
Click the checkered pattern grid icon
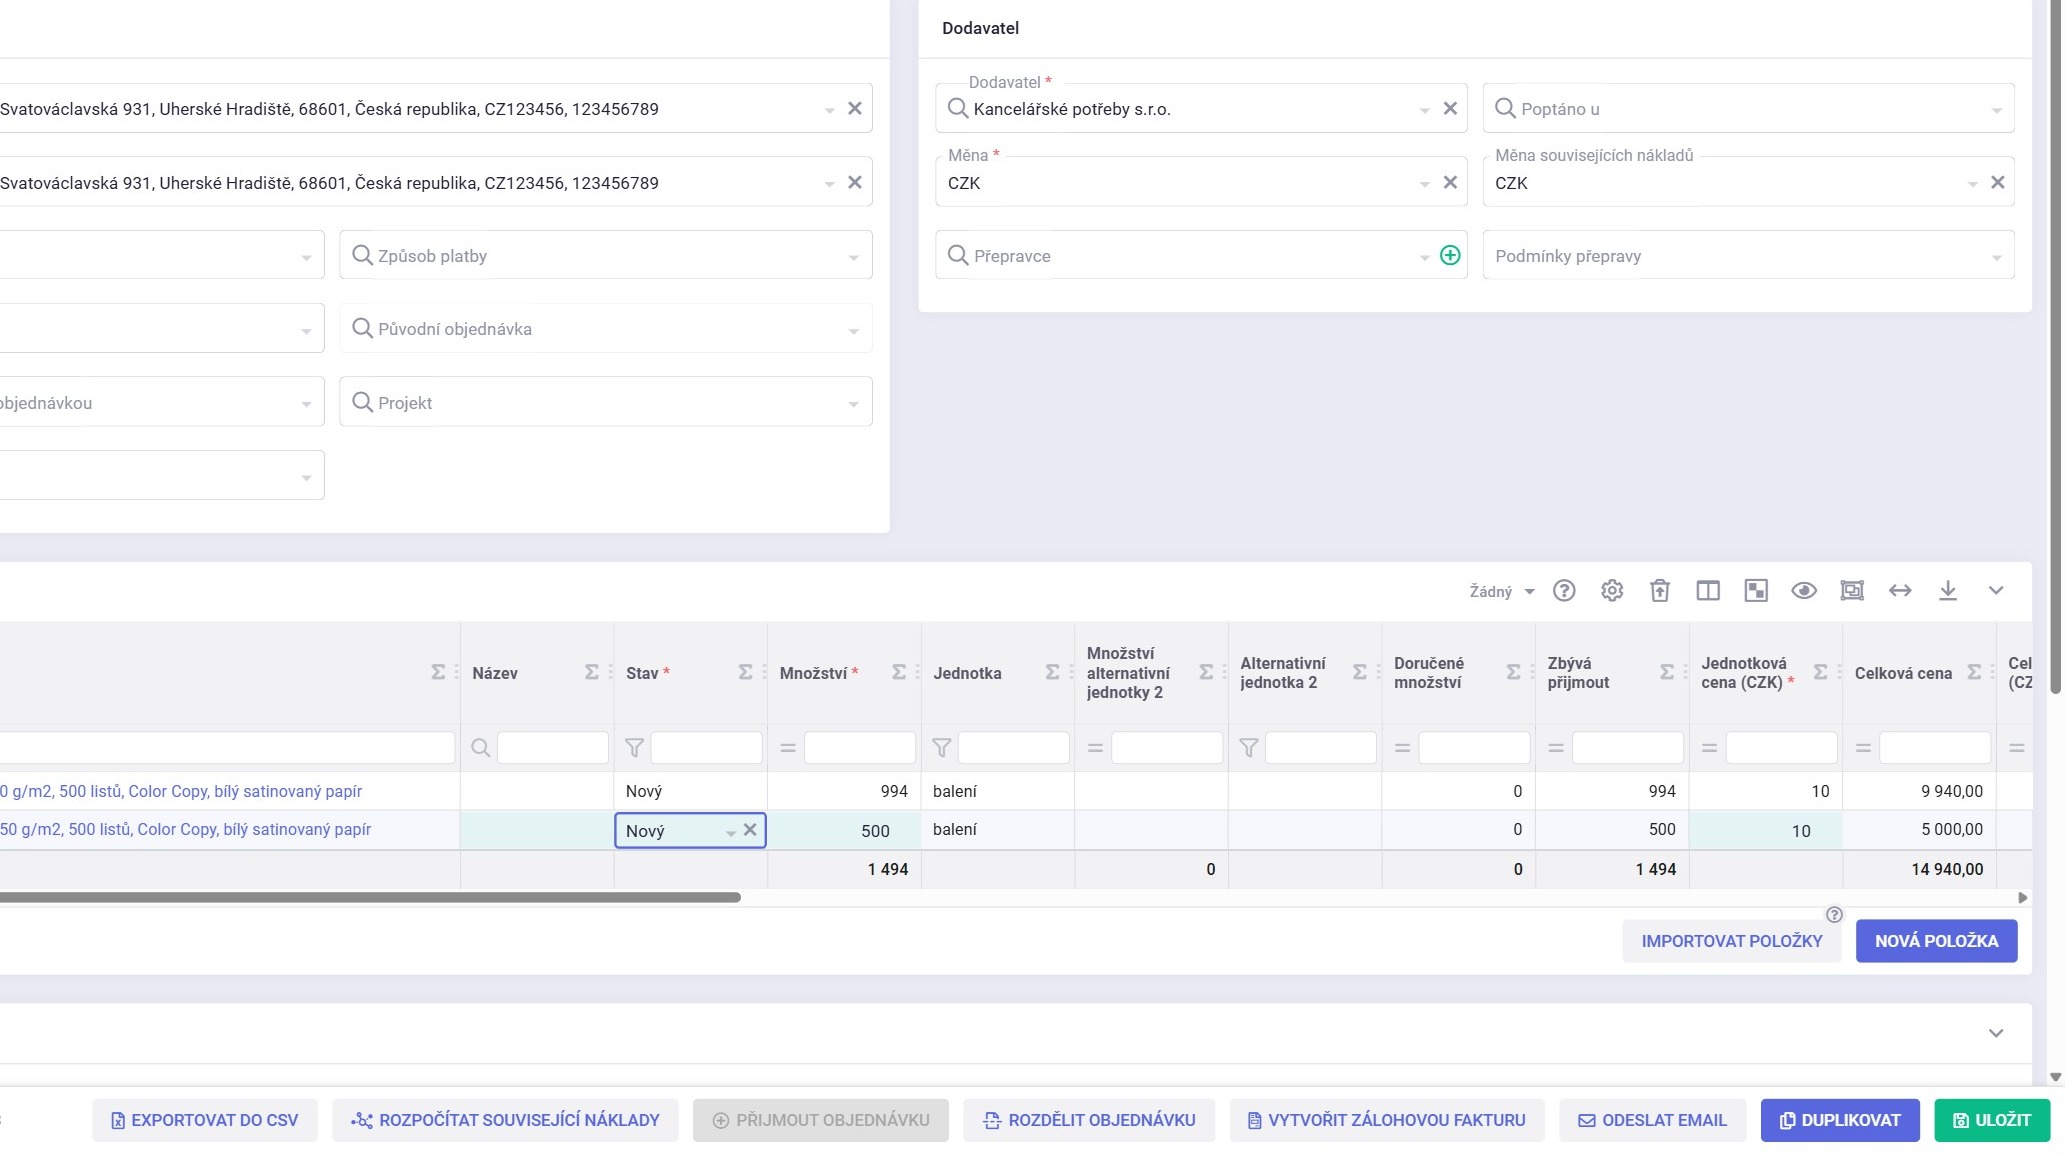[x=1756, y=591]
